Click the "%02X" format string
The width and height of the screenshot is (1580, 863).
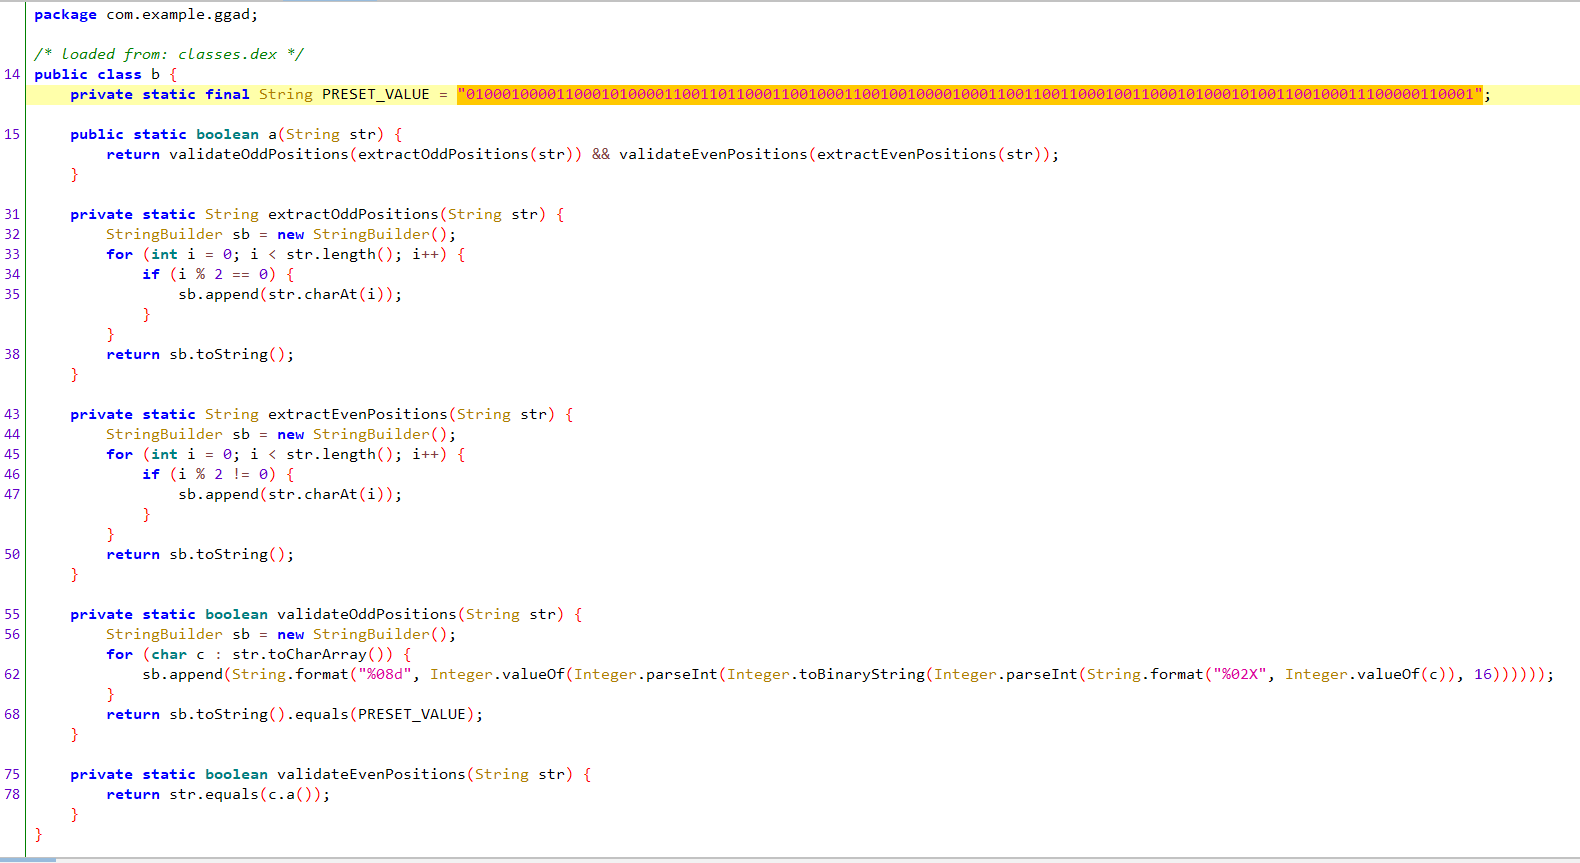pyautogui.click(x=1240, y=675)
